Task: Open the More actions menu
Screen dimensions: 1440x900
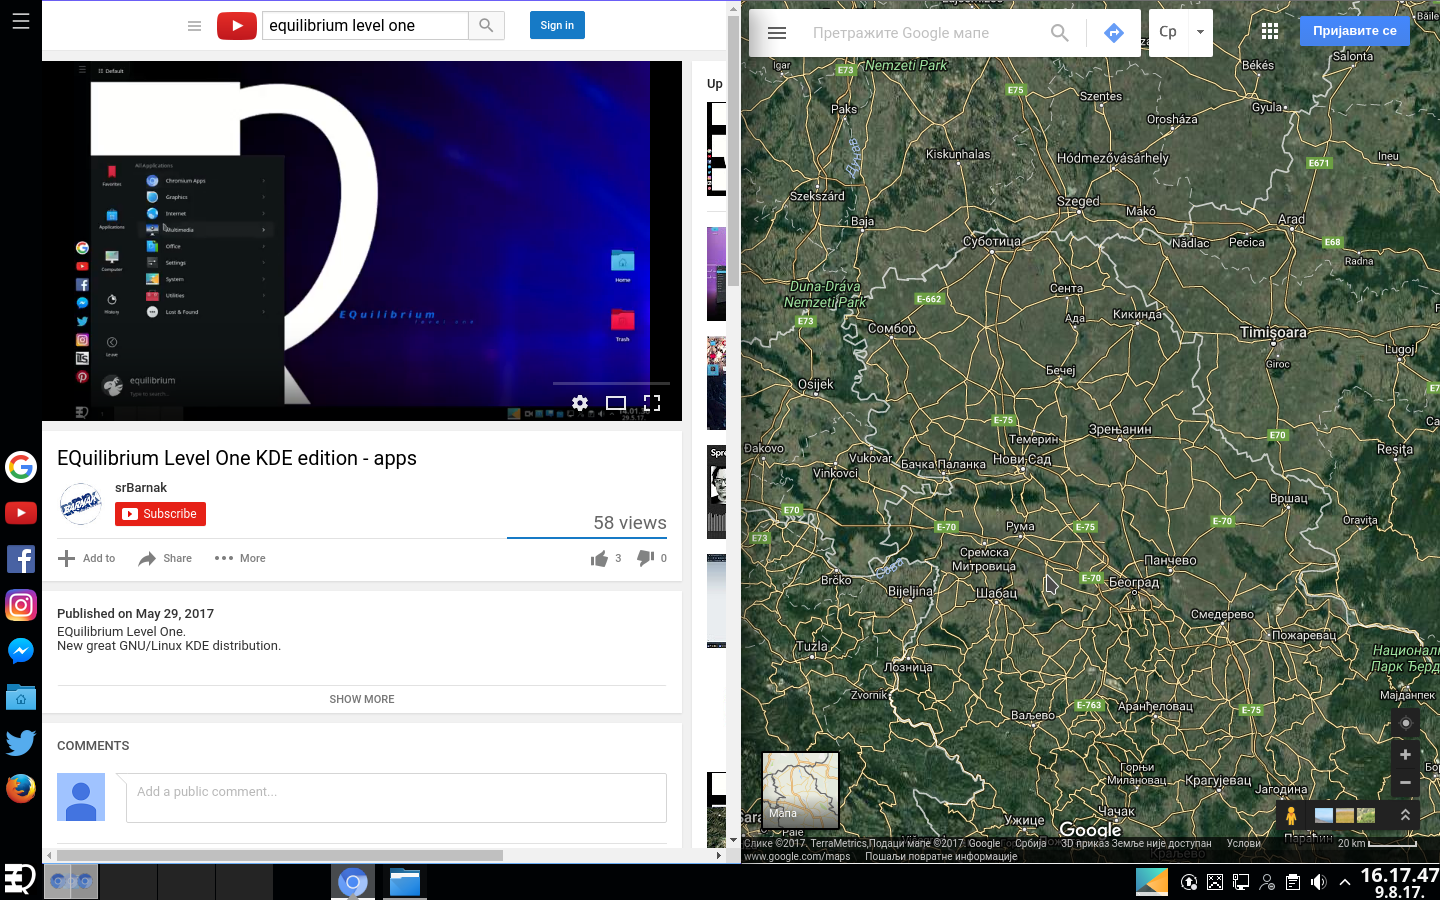Action: pos(240,558)
